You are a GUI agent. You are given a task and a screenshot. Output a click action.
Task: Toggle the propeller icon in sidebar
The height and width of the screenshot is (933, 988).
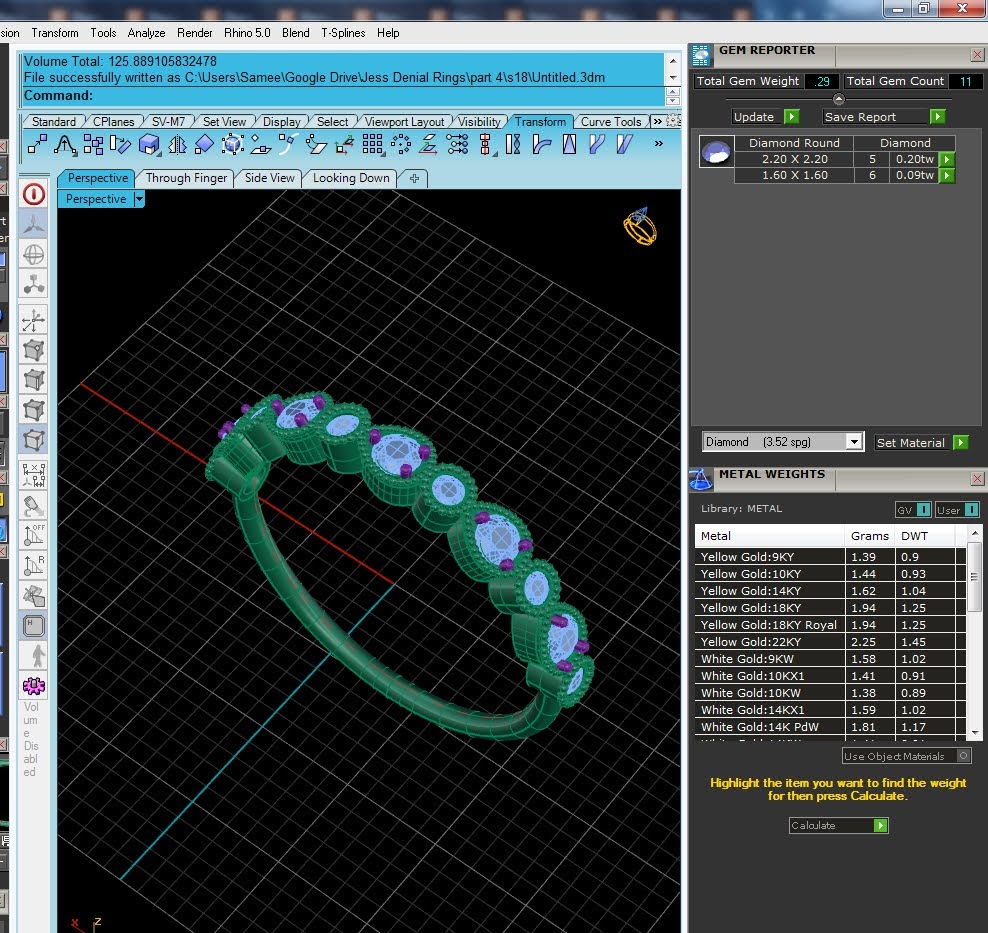[x=34, y=225]
